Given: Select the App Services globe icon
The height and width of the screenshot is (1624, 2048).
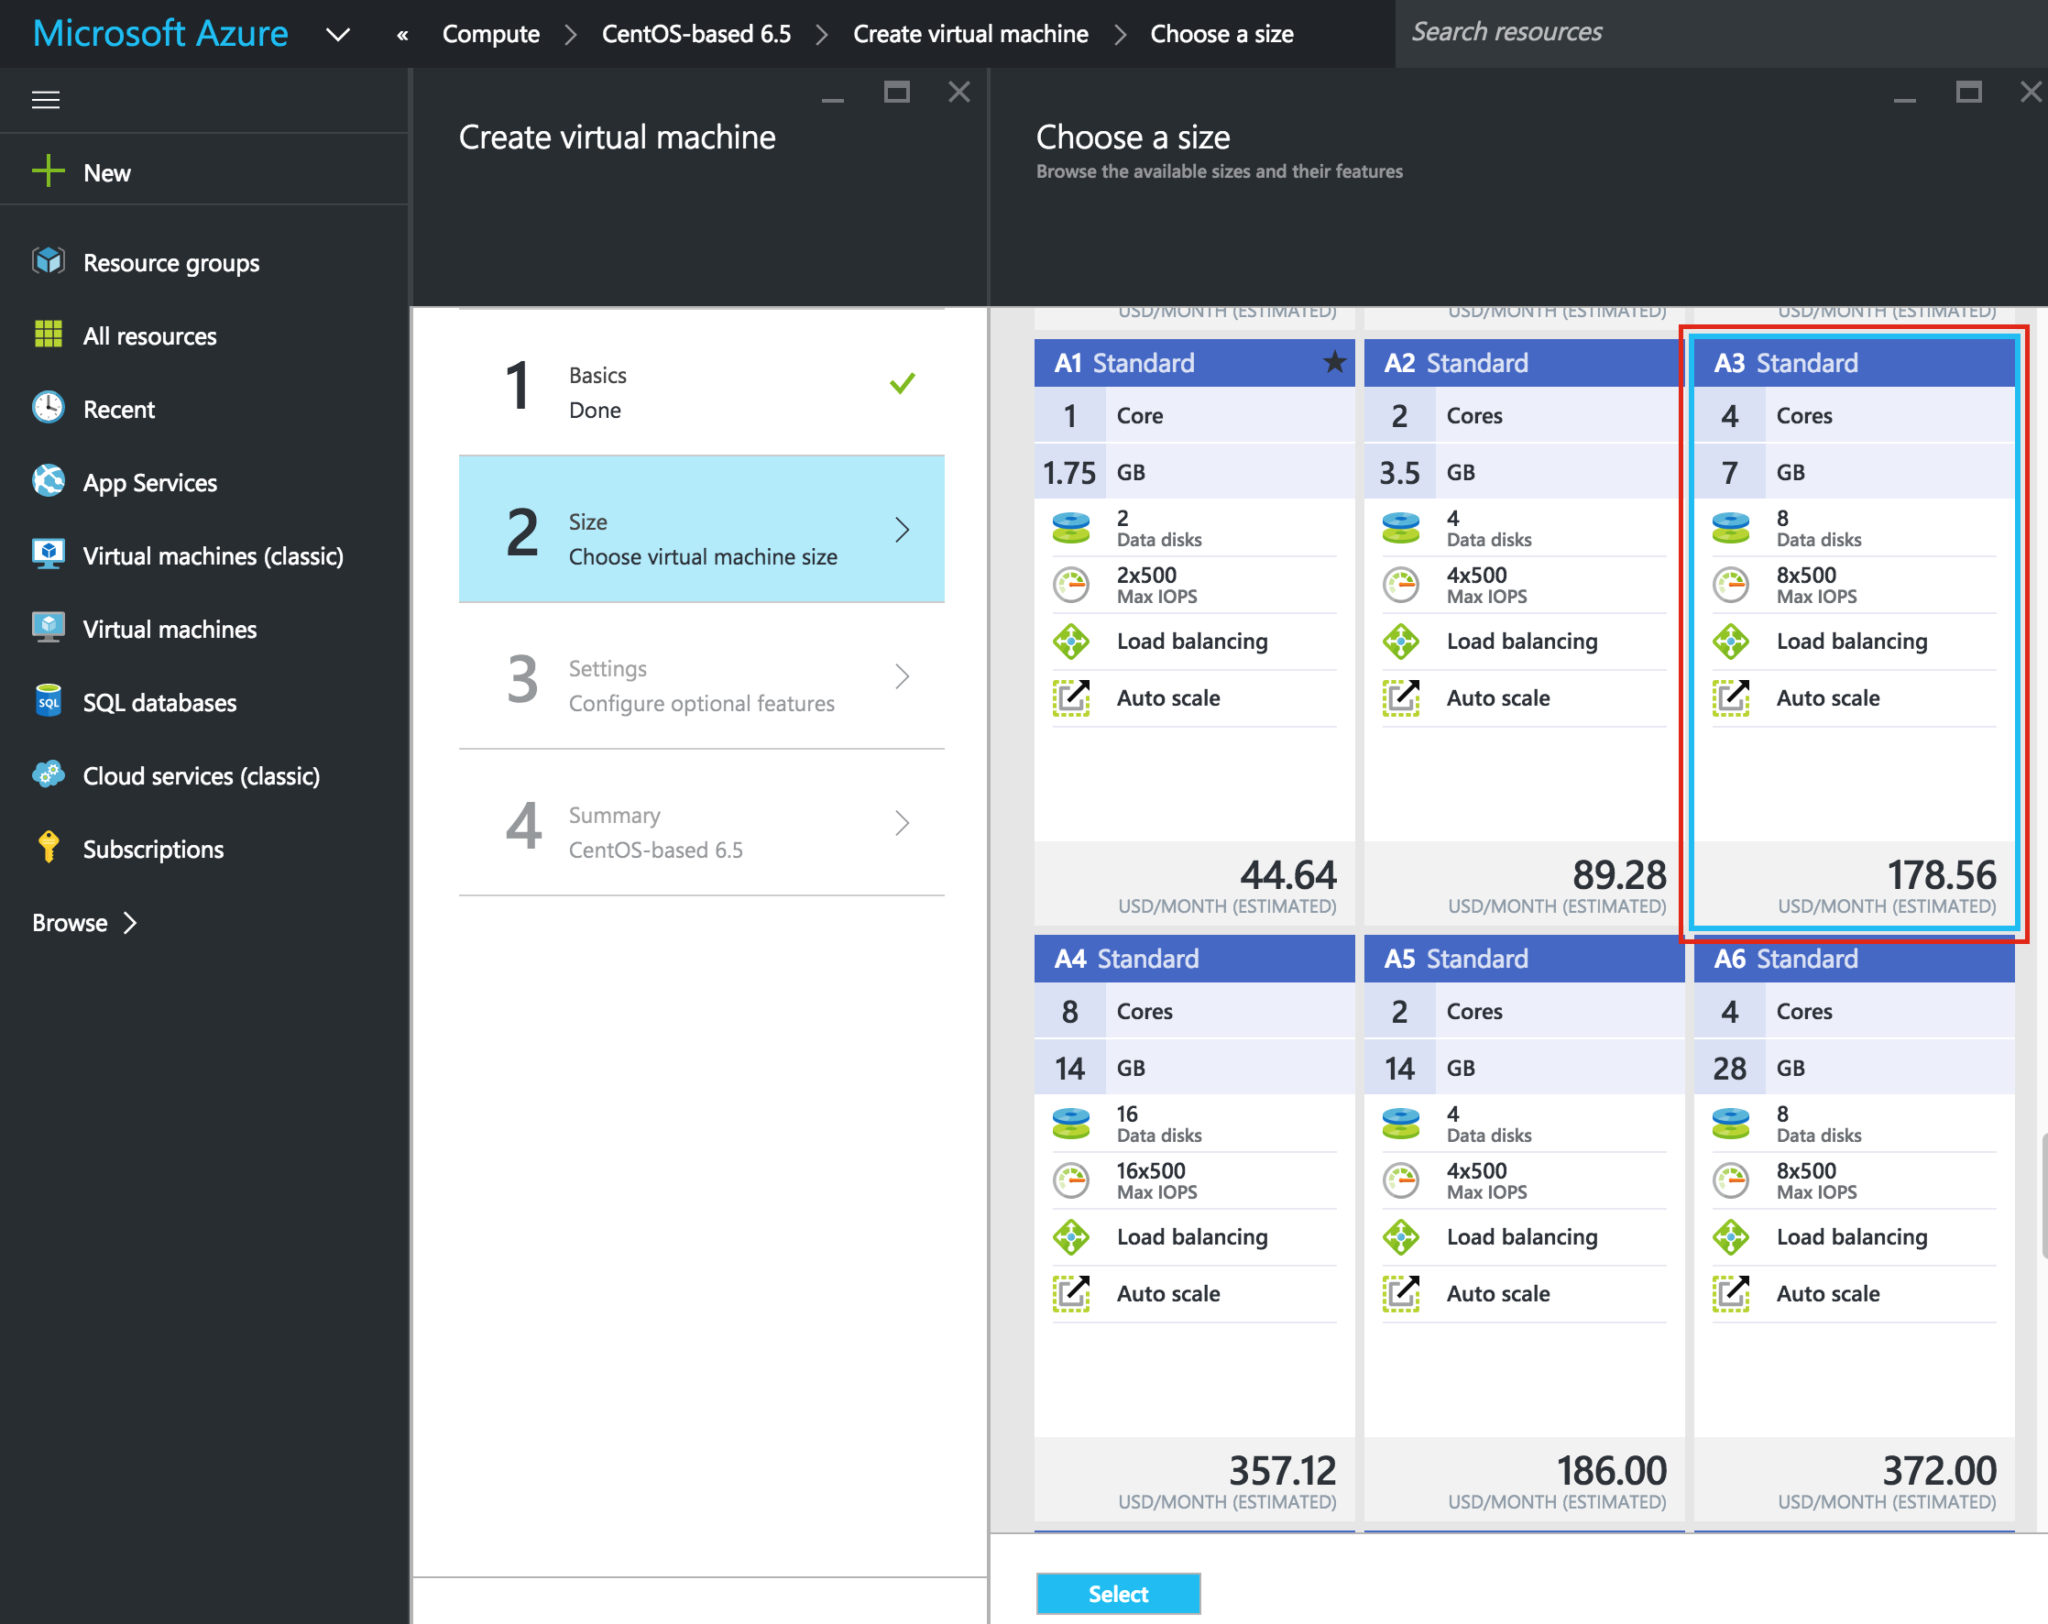Looking at the screenshot, I should click(47, 482).
